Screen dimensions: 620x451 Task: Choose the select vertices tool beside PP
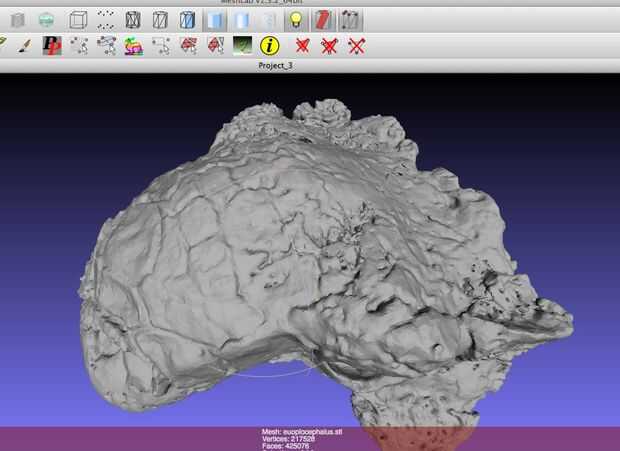pos(79,46)
